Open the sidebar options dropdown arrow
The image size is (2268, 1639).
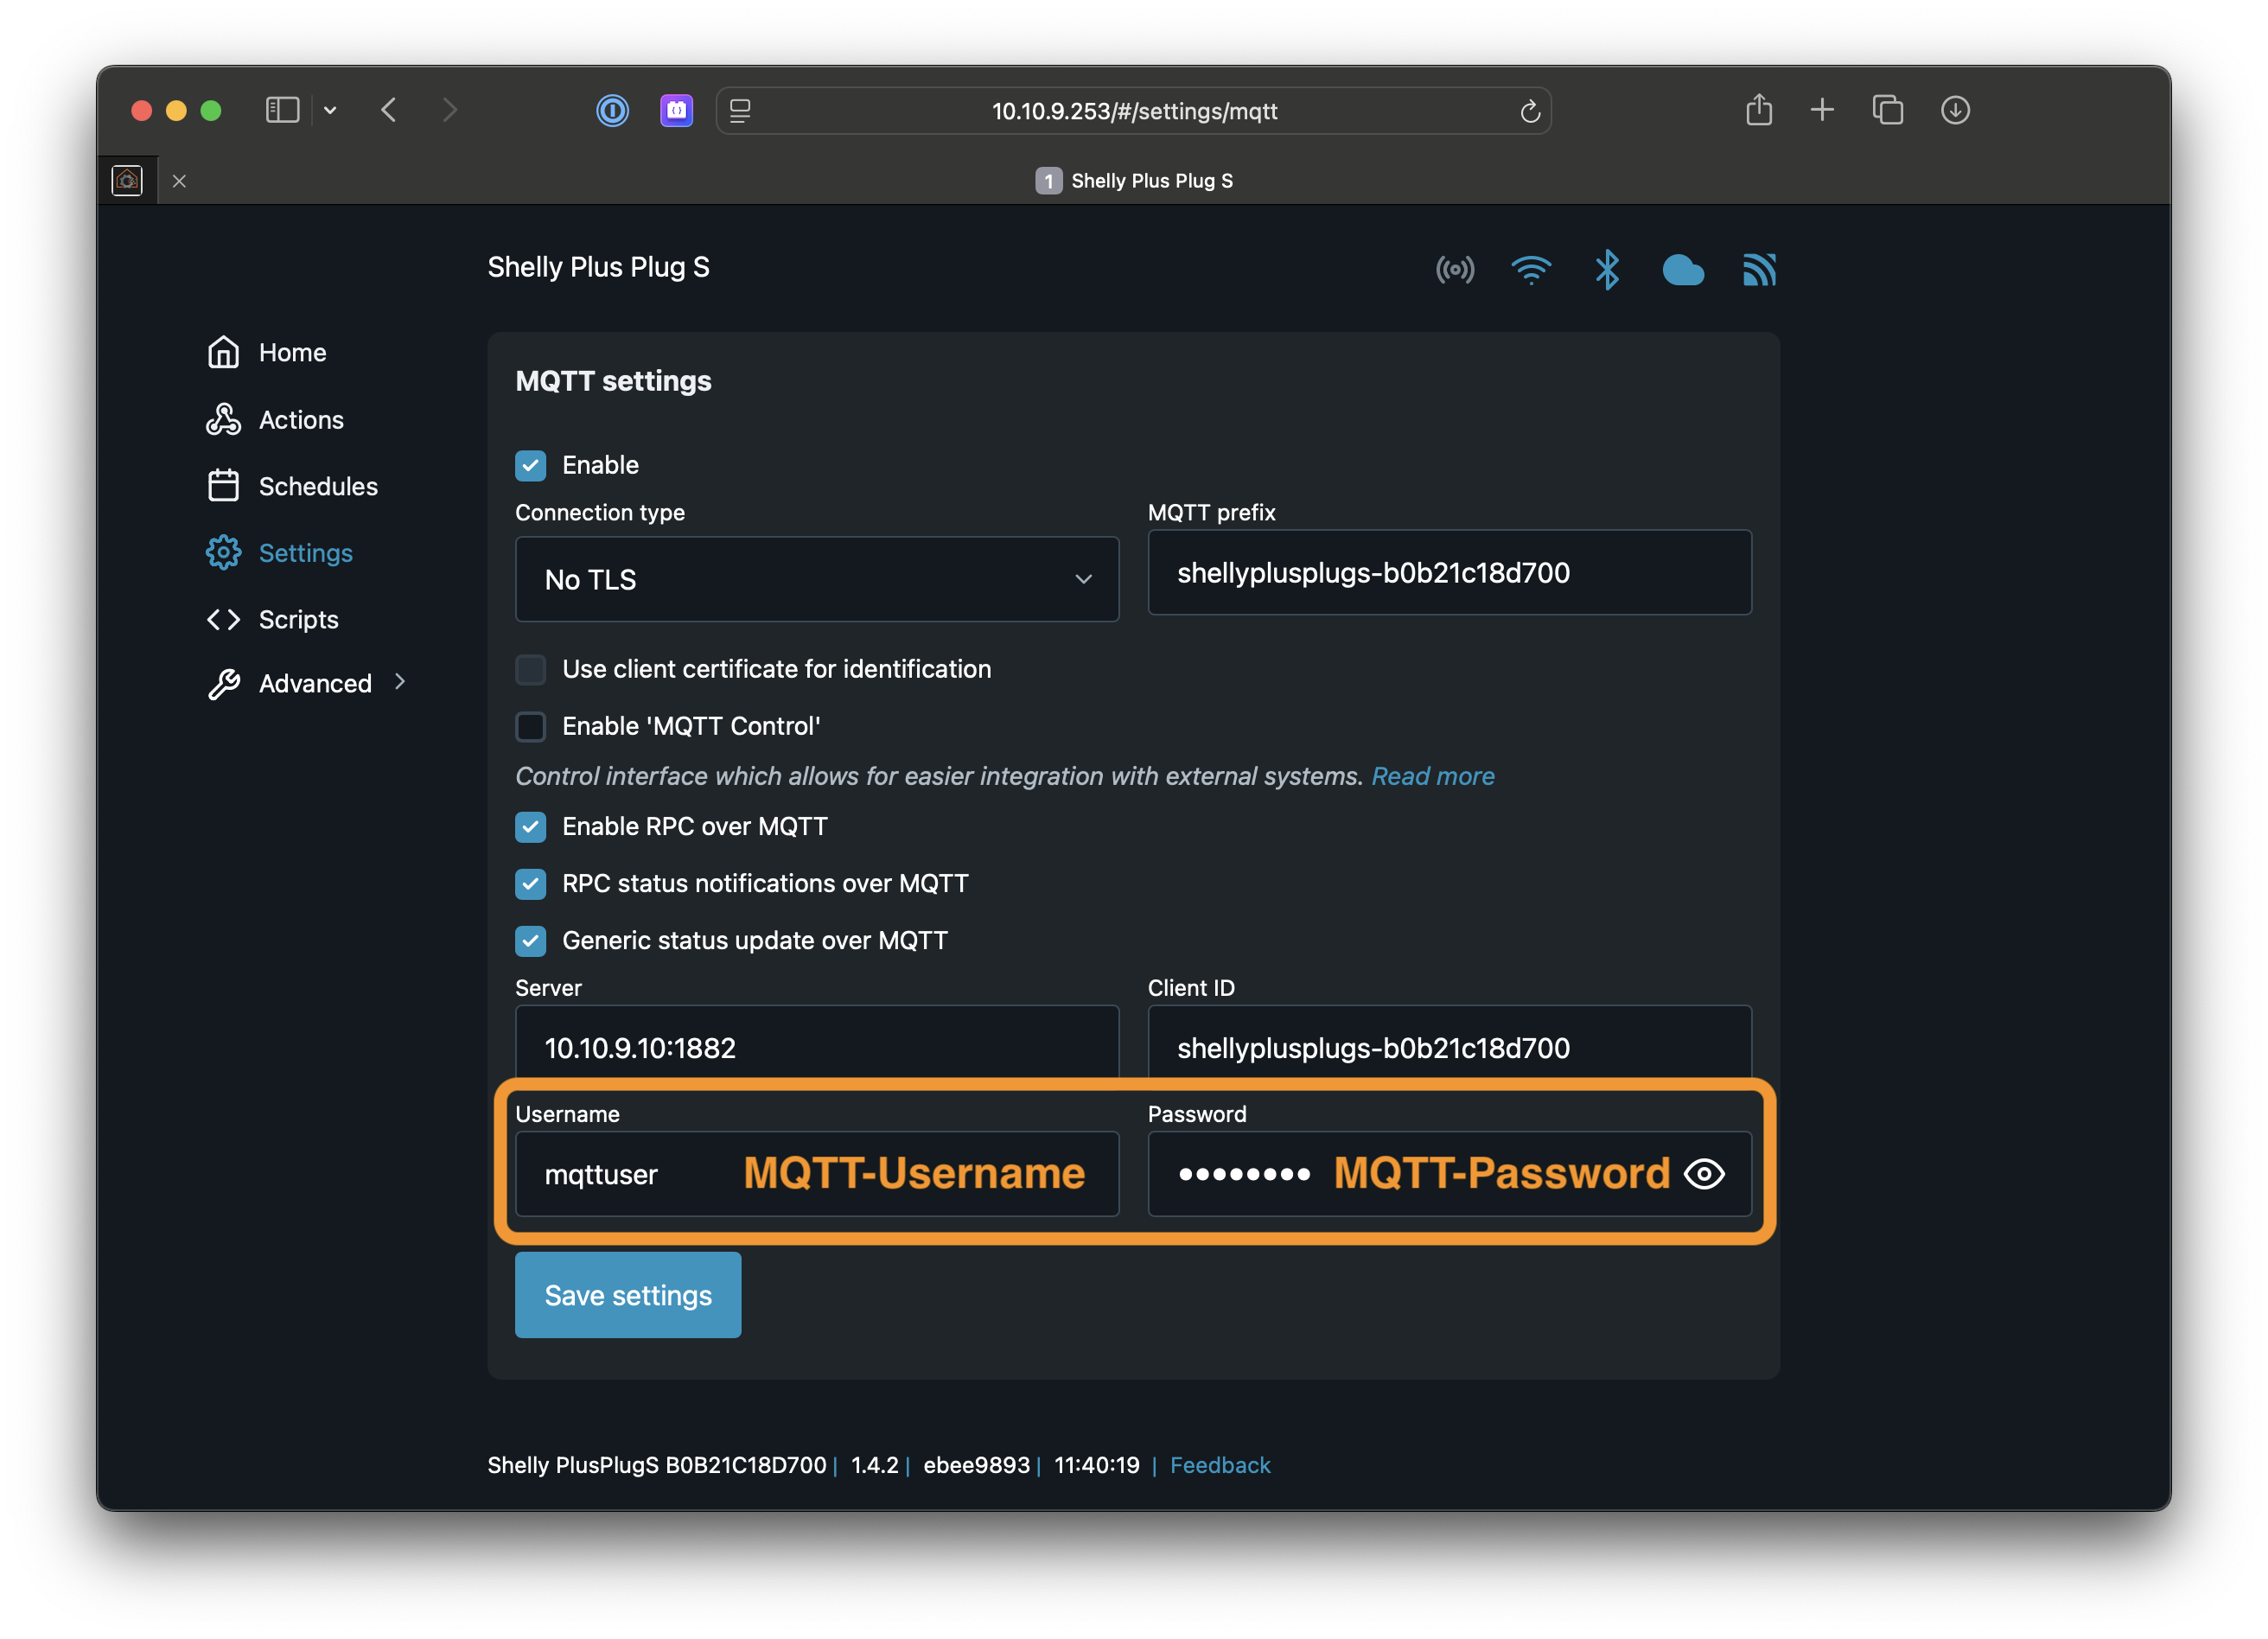(330, 110)
